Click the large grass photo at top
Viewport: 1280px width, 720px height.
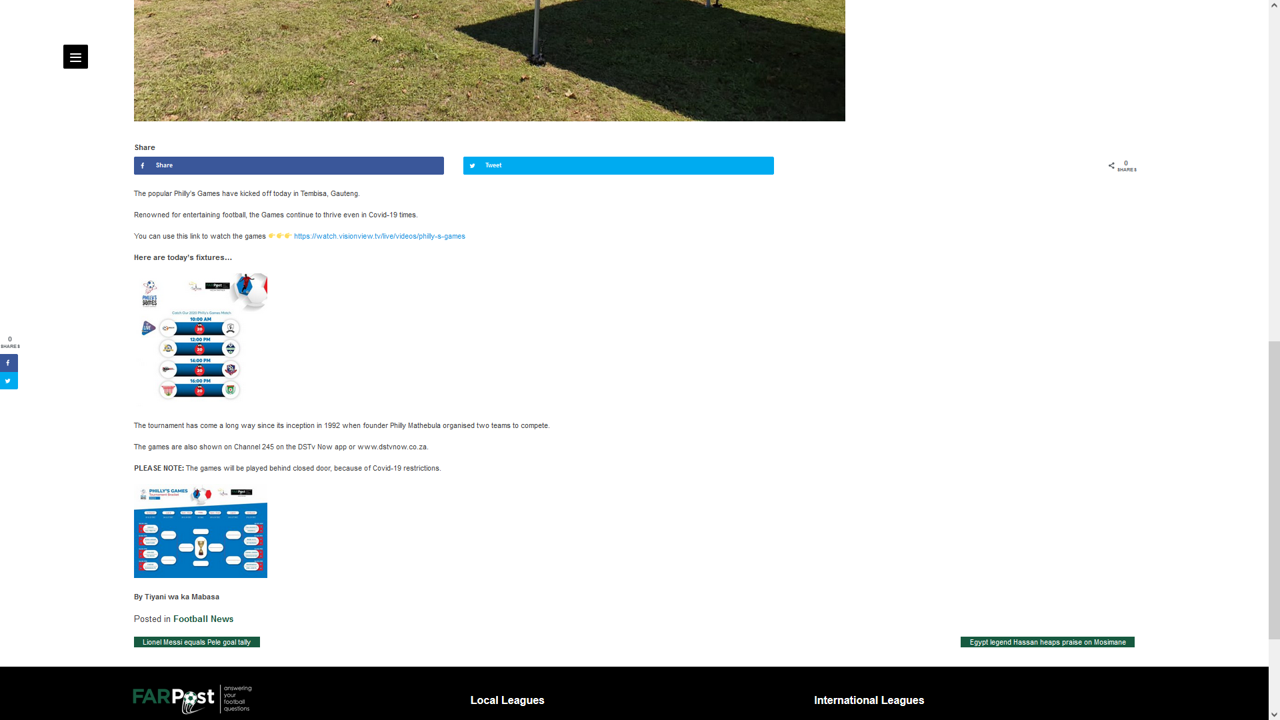point(489,60)
